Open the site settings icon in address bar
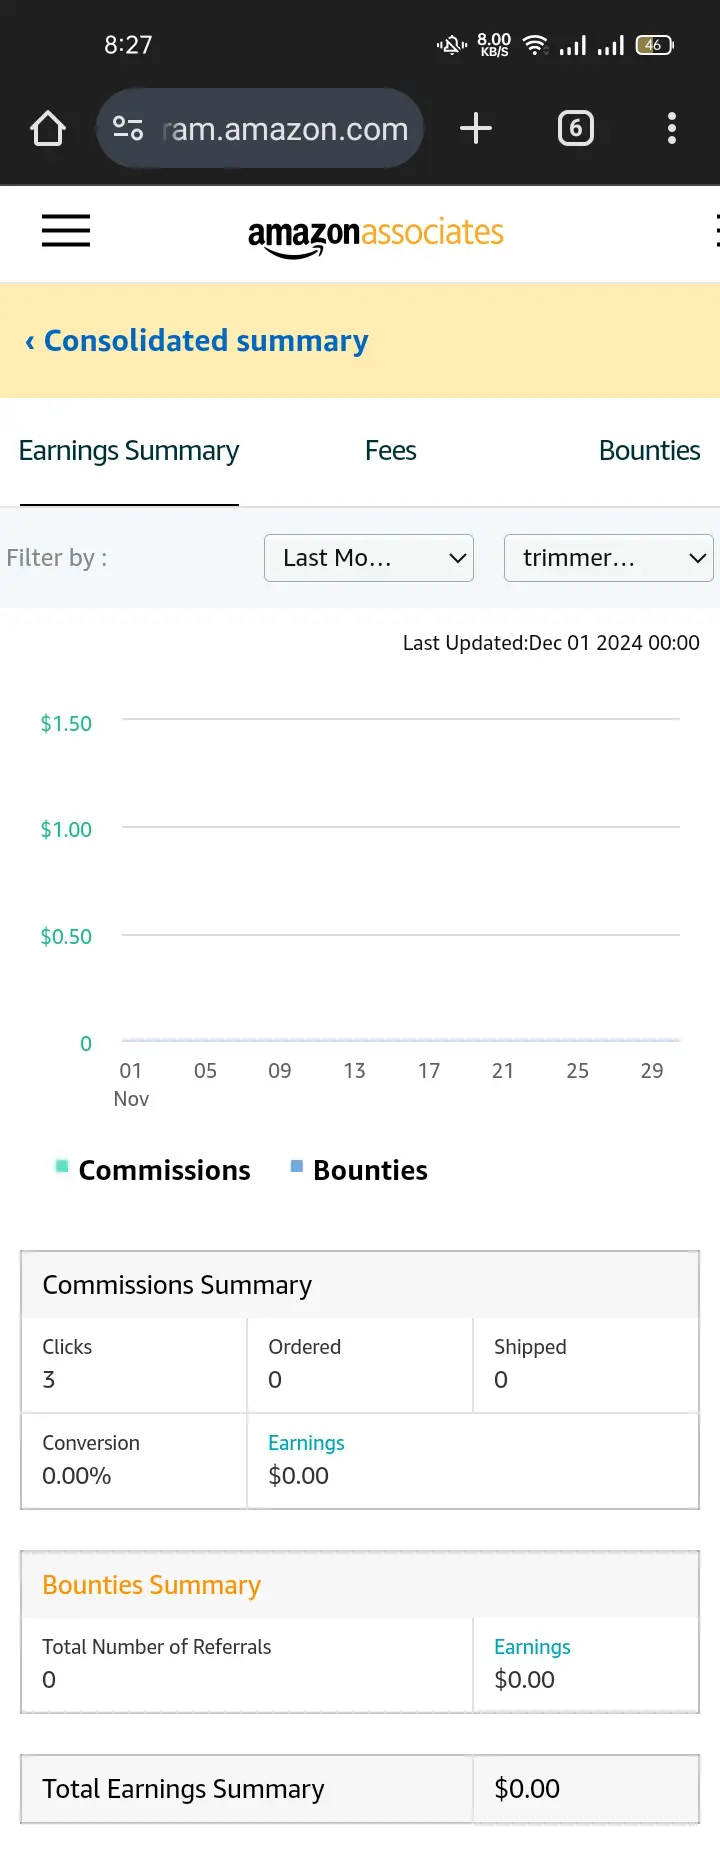The height and width of the screenshot is (1849, 720). coord(128,128)
